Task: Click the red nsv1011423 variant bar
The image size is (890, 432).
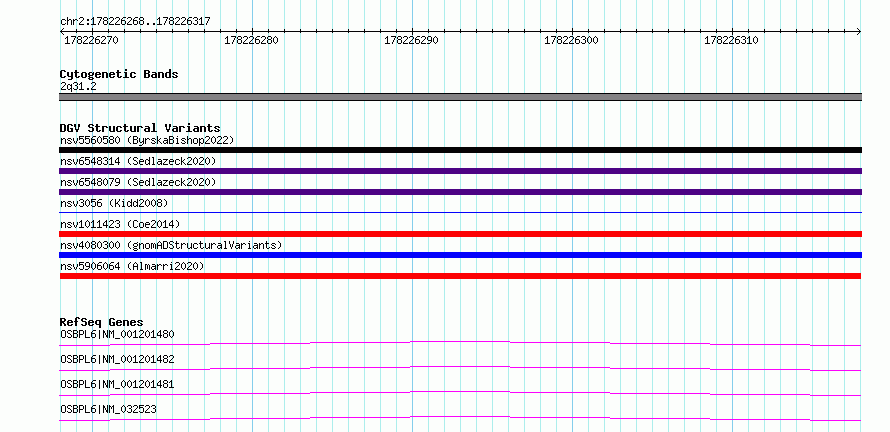Action: coord(460,234)
